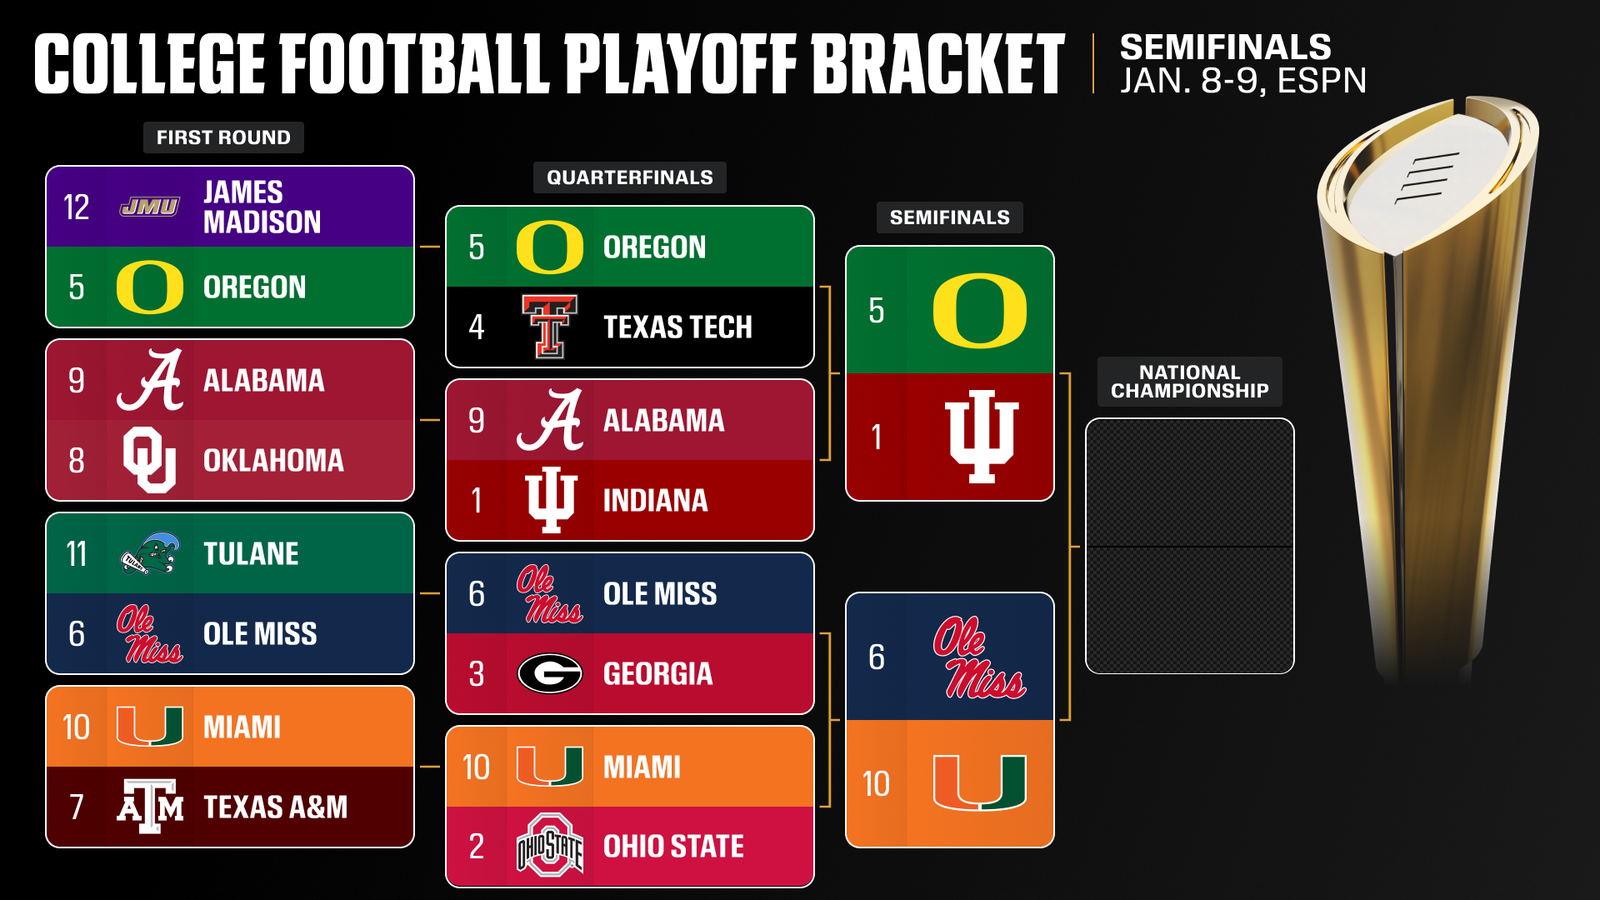Screen dimensions: 1600x900
Task: Click the top empty National Championship slot
Action: pyautogui.click(x=1189, y=483)
